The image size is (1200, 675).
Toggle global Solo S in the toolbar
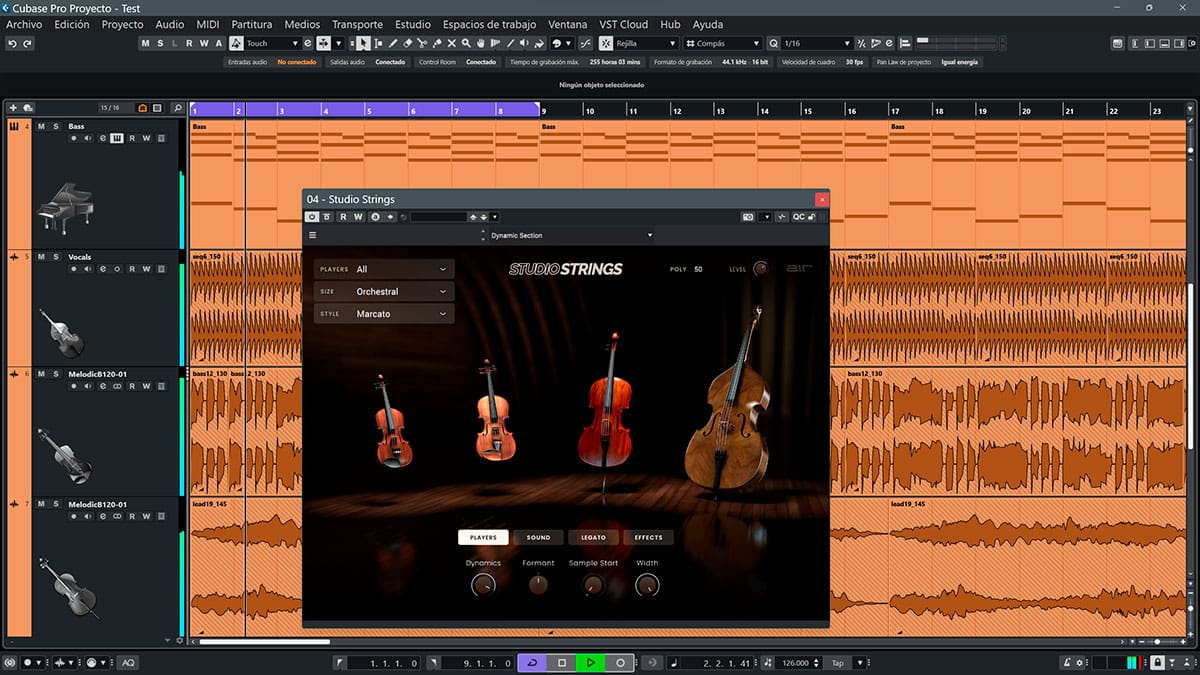click(x=160, y=43)
